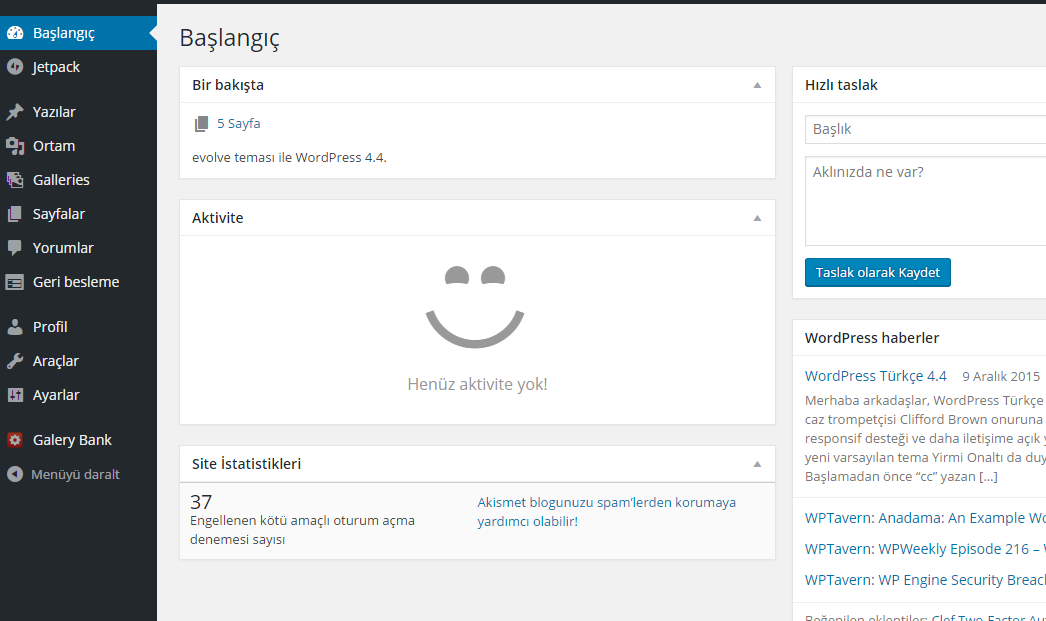Select Geri besleme menu item
Viewport: 1046px width, 621px height.
(x=78, y=281)
